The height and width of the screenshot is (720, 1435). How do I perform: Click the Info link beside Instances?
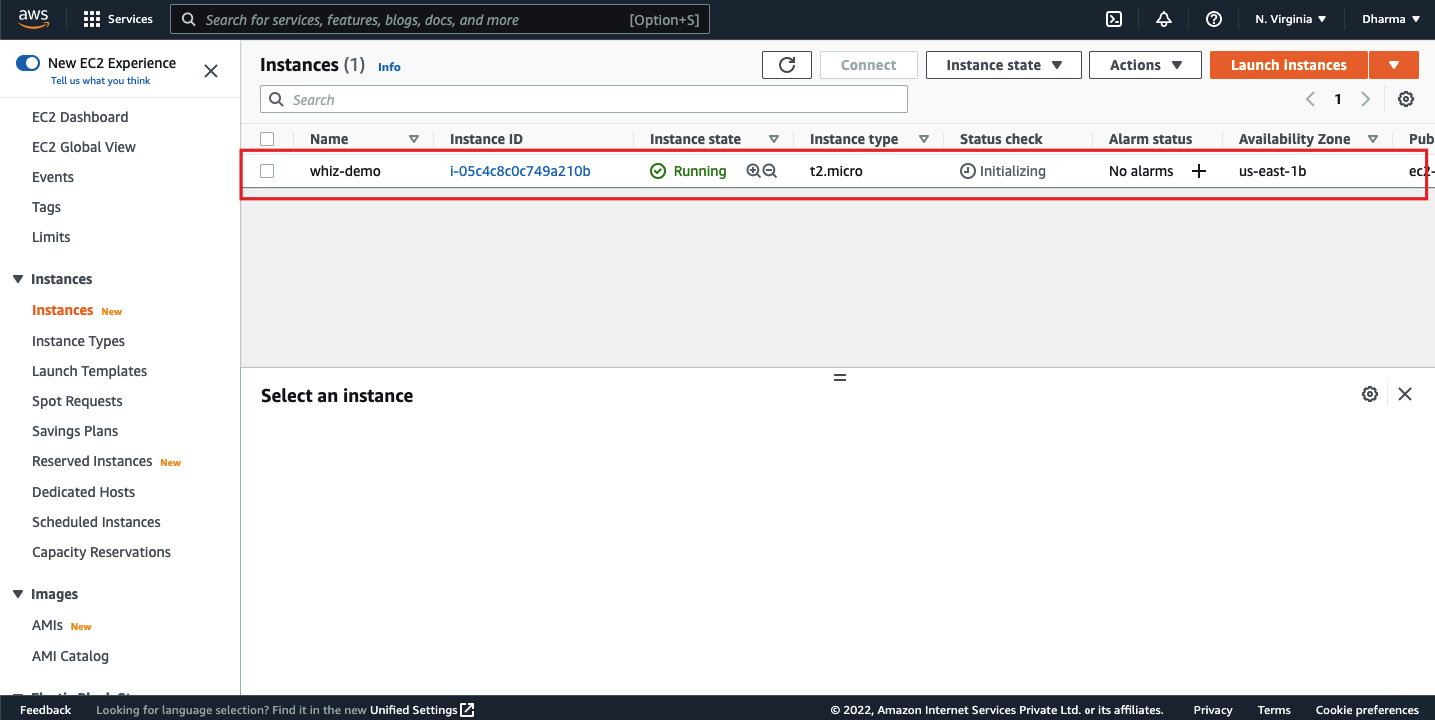click(389, 67)
